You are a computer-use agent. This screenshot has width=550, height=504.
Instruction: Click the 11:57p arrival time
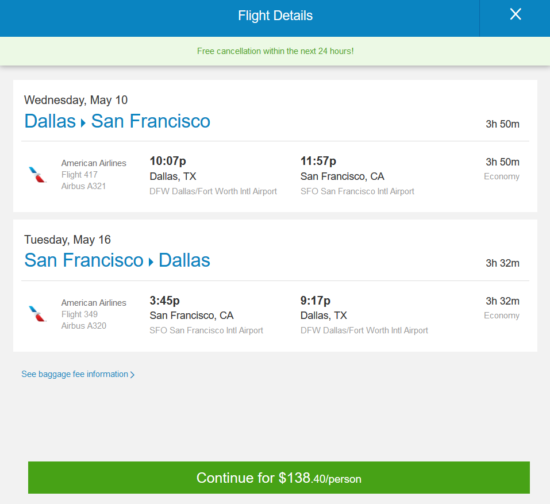point(318,161)
